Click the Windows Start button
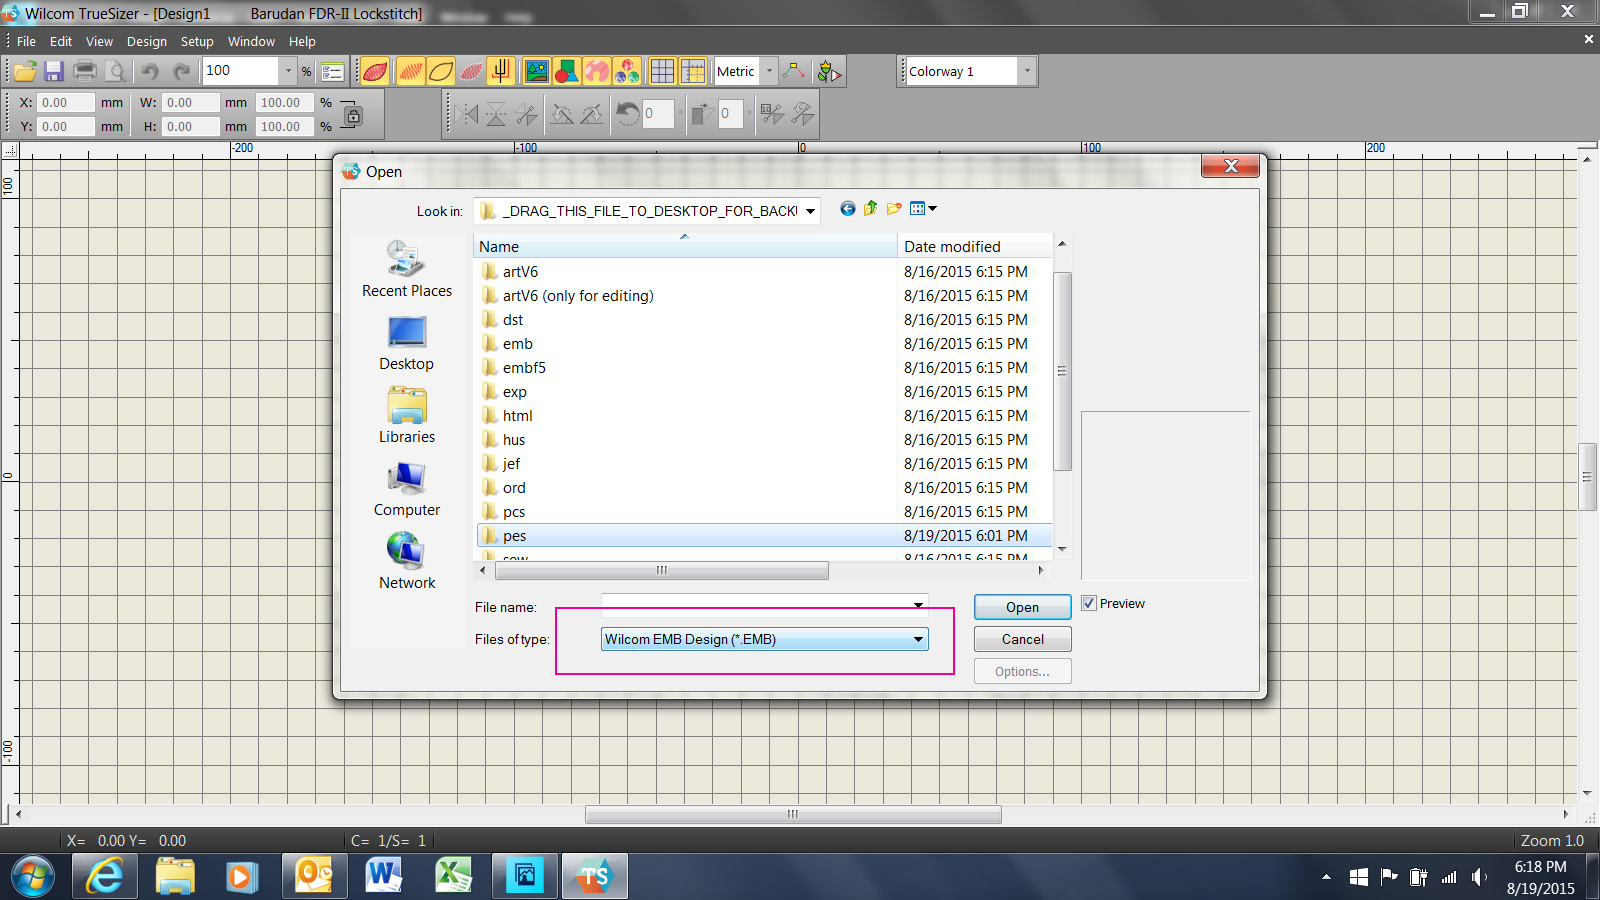 tap(33, 877)
